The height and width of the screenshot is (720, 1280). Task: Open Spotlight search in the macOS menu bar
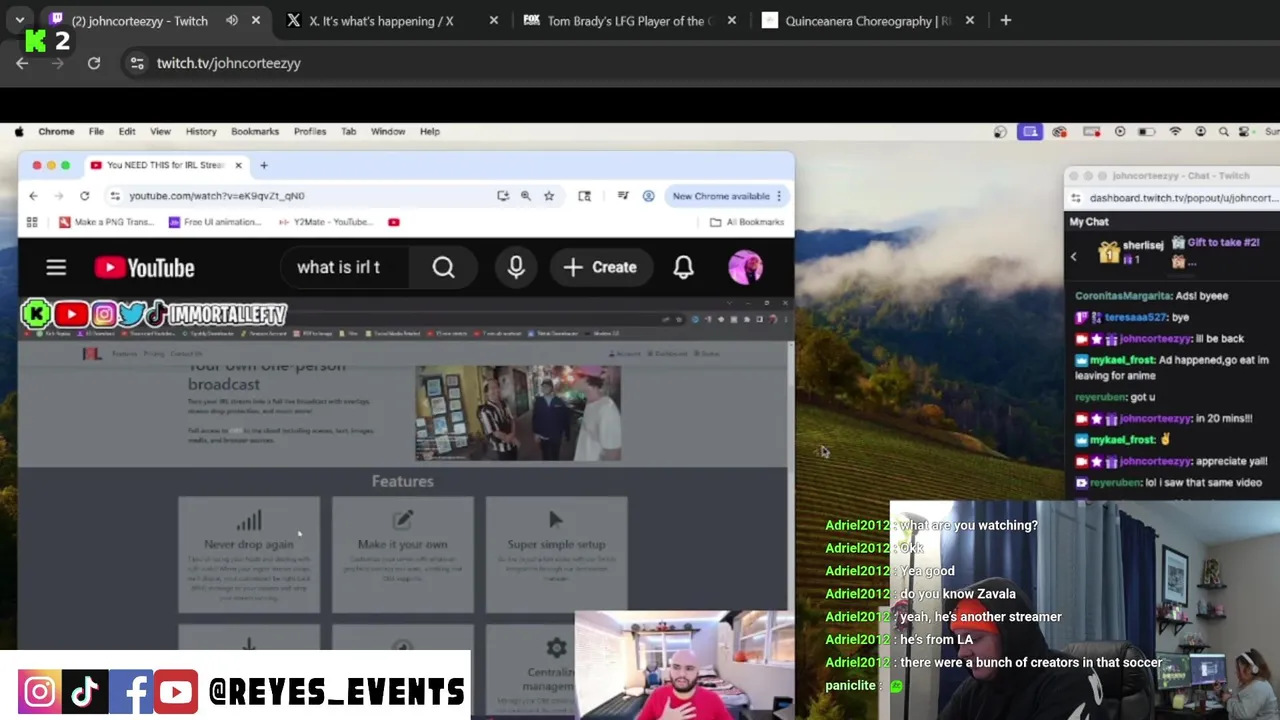point(1223,131)
